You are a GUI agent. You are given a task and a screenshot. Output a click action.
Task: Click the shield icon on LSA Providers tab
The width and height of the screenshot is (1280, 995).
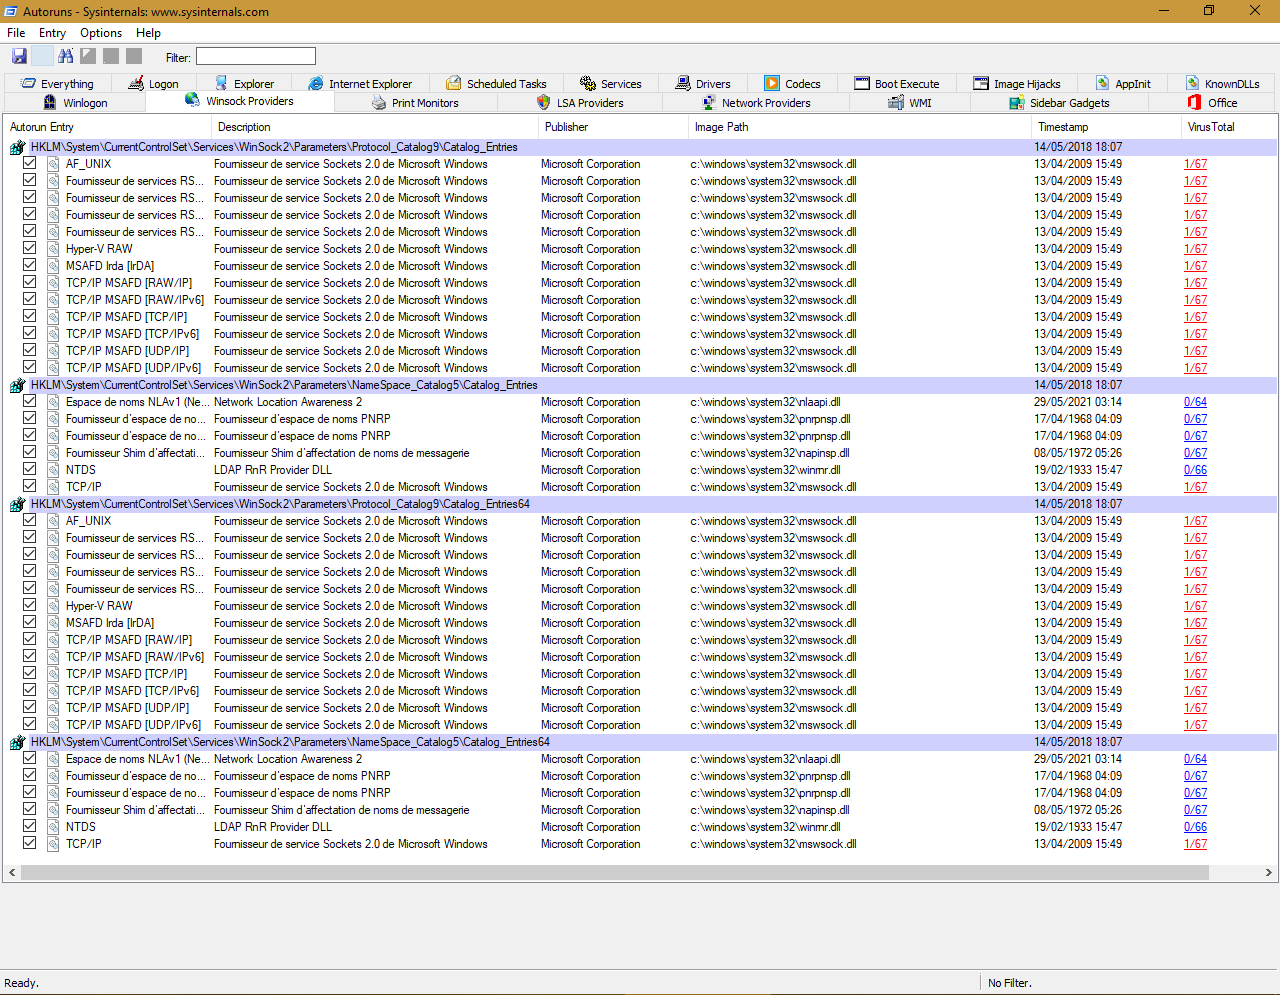pyautogui.click(x=544, y=102)
